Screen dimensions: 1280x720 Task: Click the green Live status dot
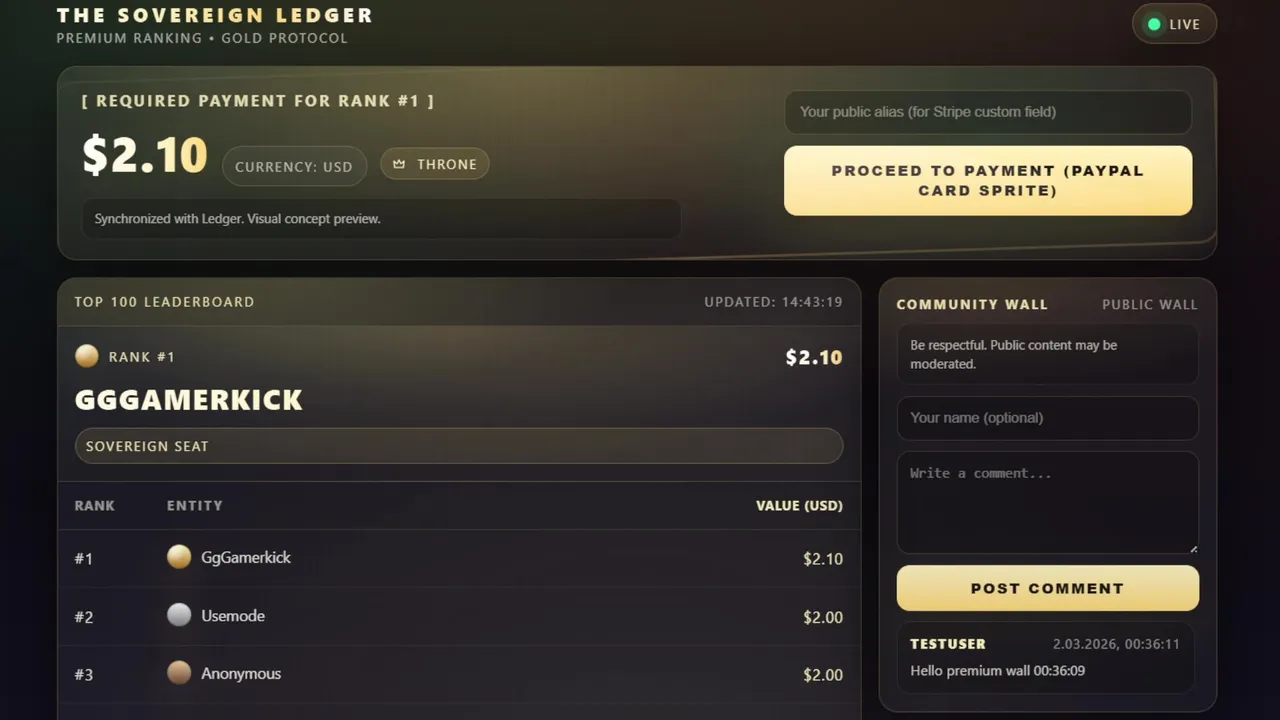coord(1154,24)
